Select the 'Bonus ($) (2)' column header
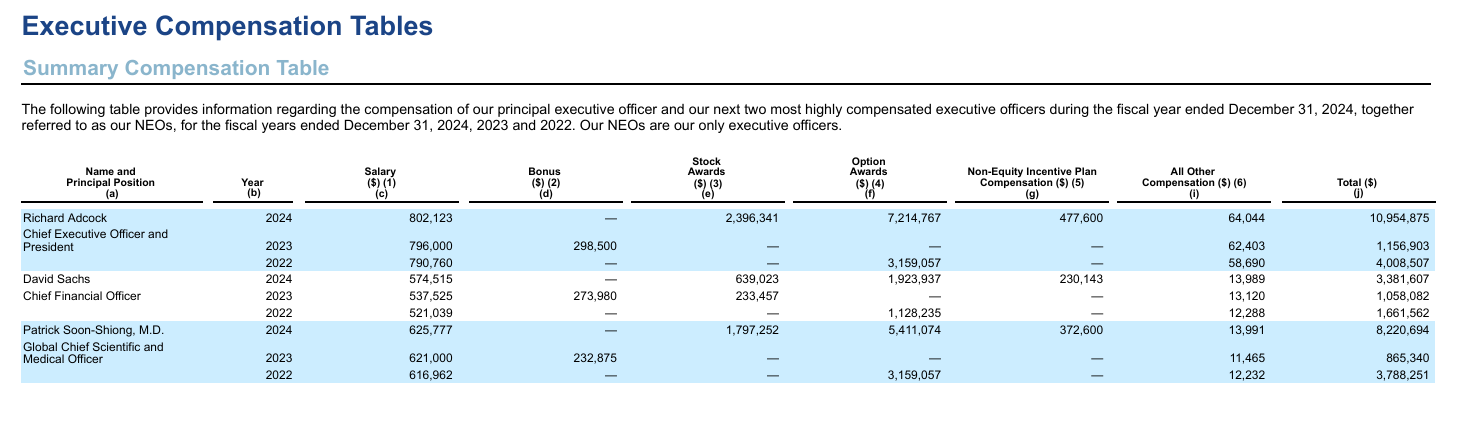Viewport: 1467px width, 424px height. point(544,183)
